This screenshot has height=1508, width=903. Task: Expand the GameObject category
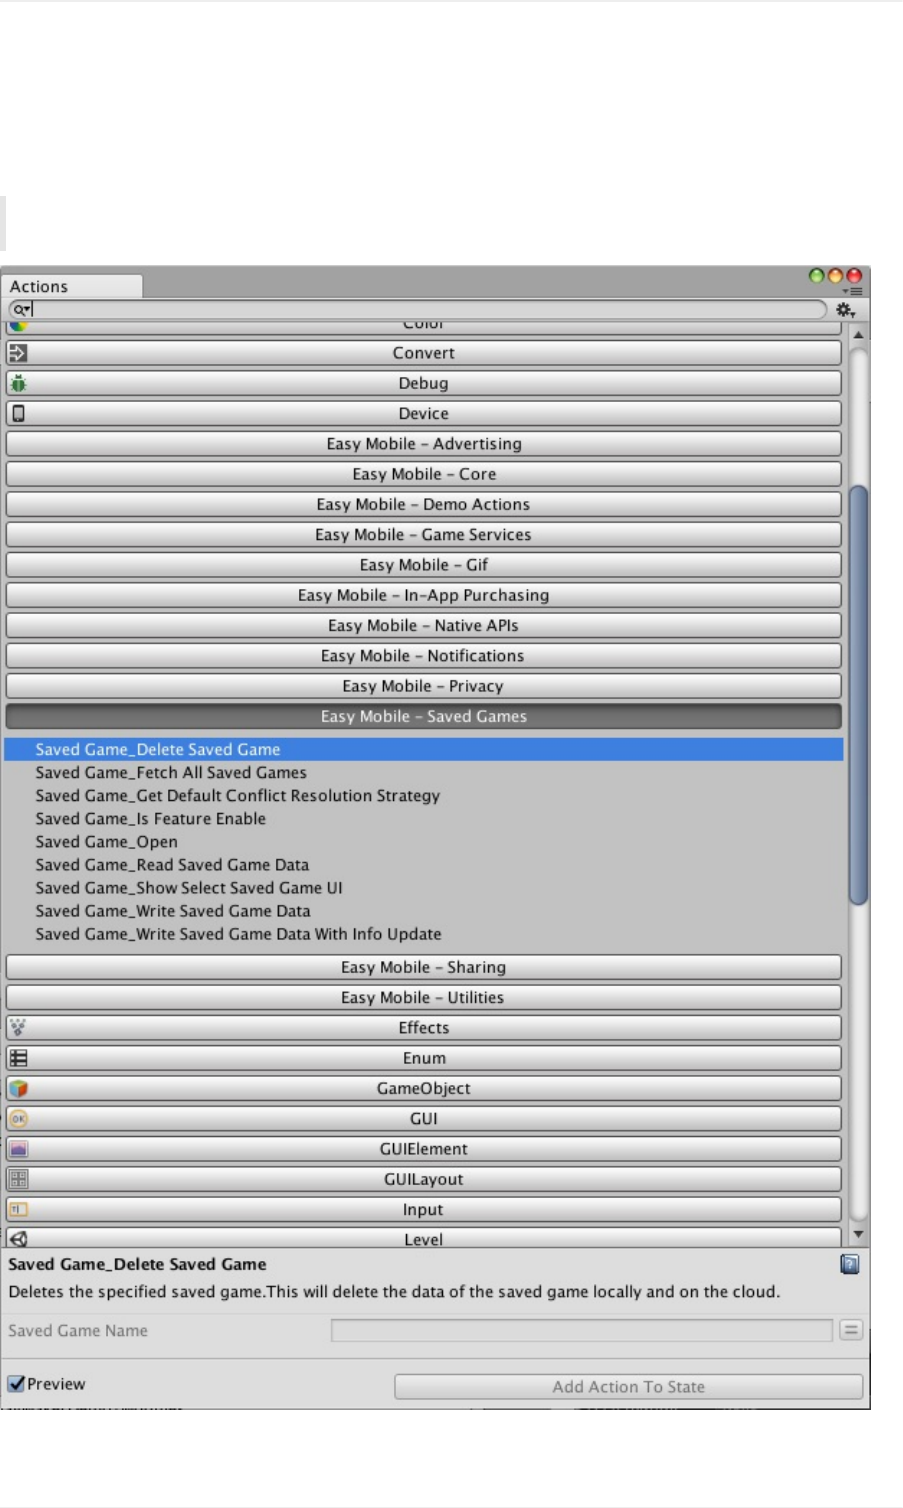tap(423, 1088)
